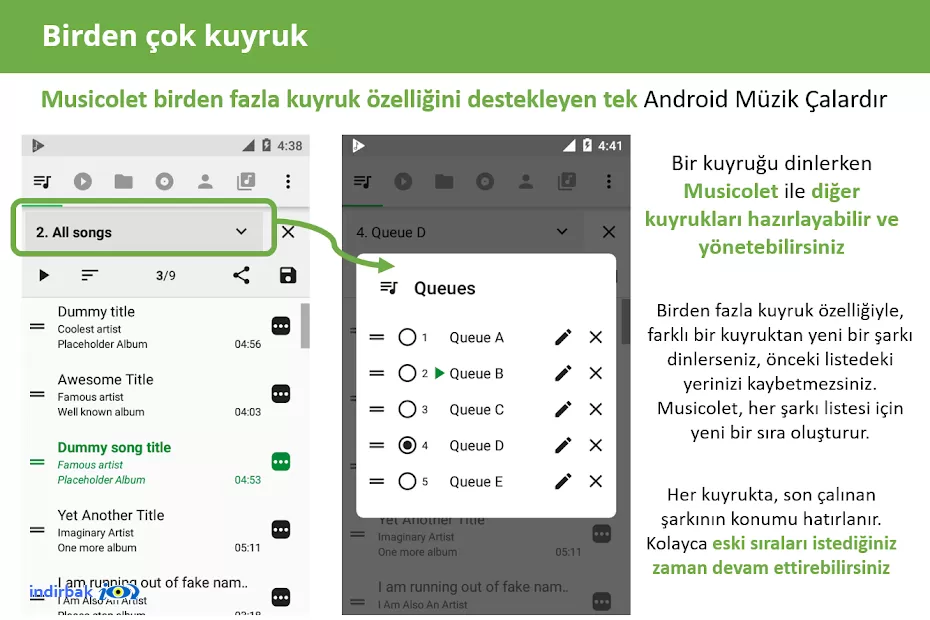Save the queue as playlist
930x620 pixels.
pyautogui.click(x=288, y=275)
